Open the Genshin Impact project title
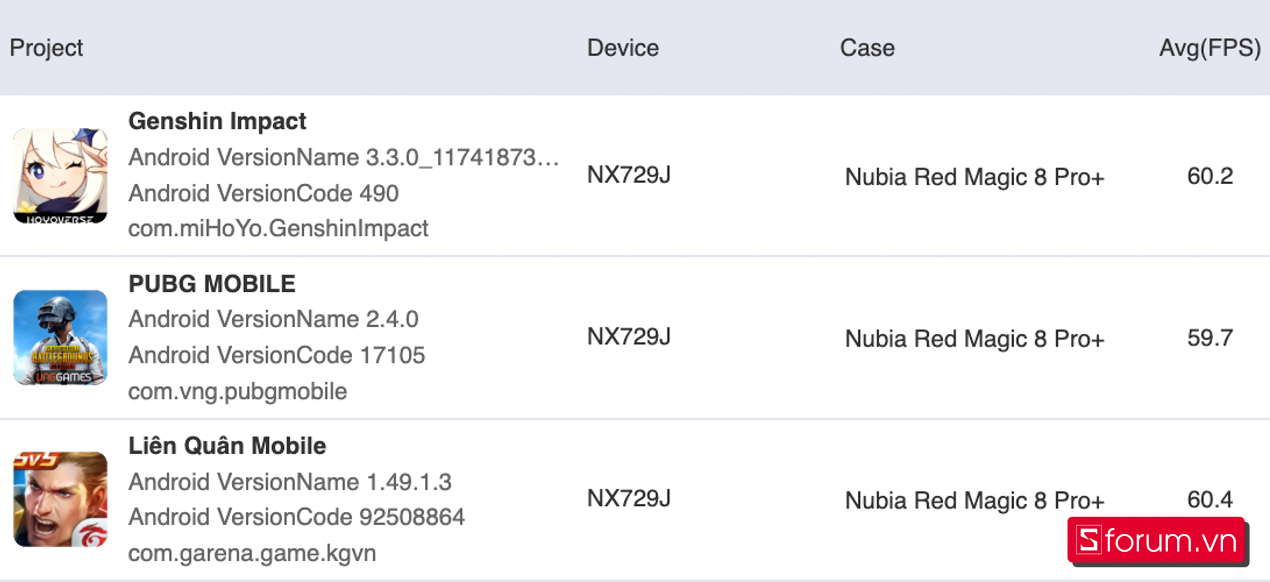This screenshot has height=582, width=1270. point(218,121)
